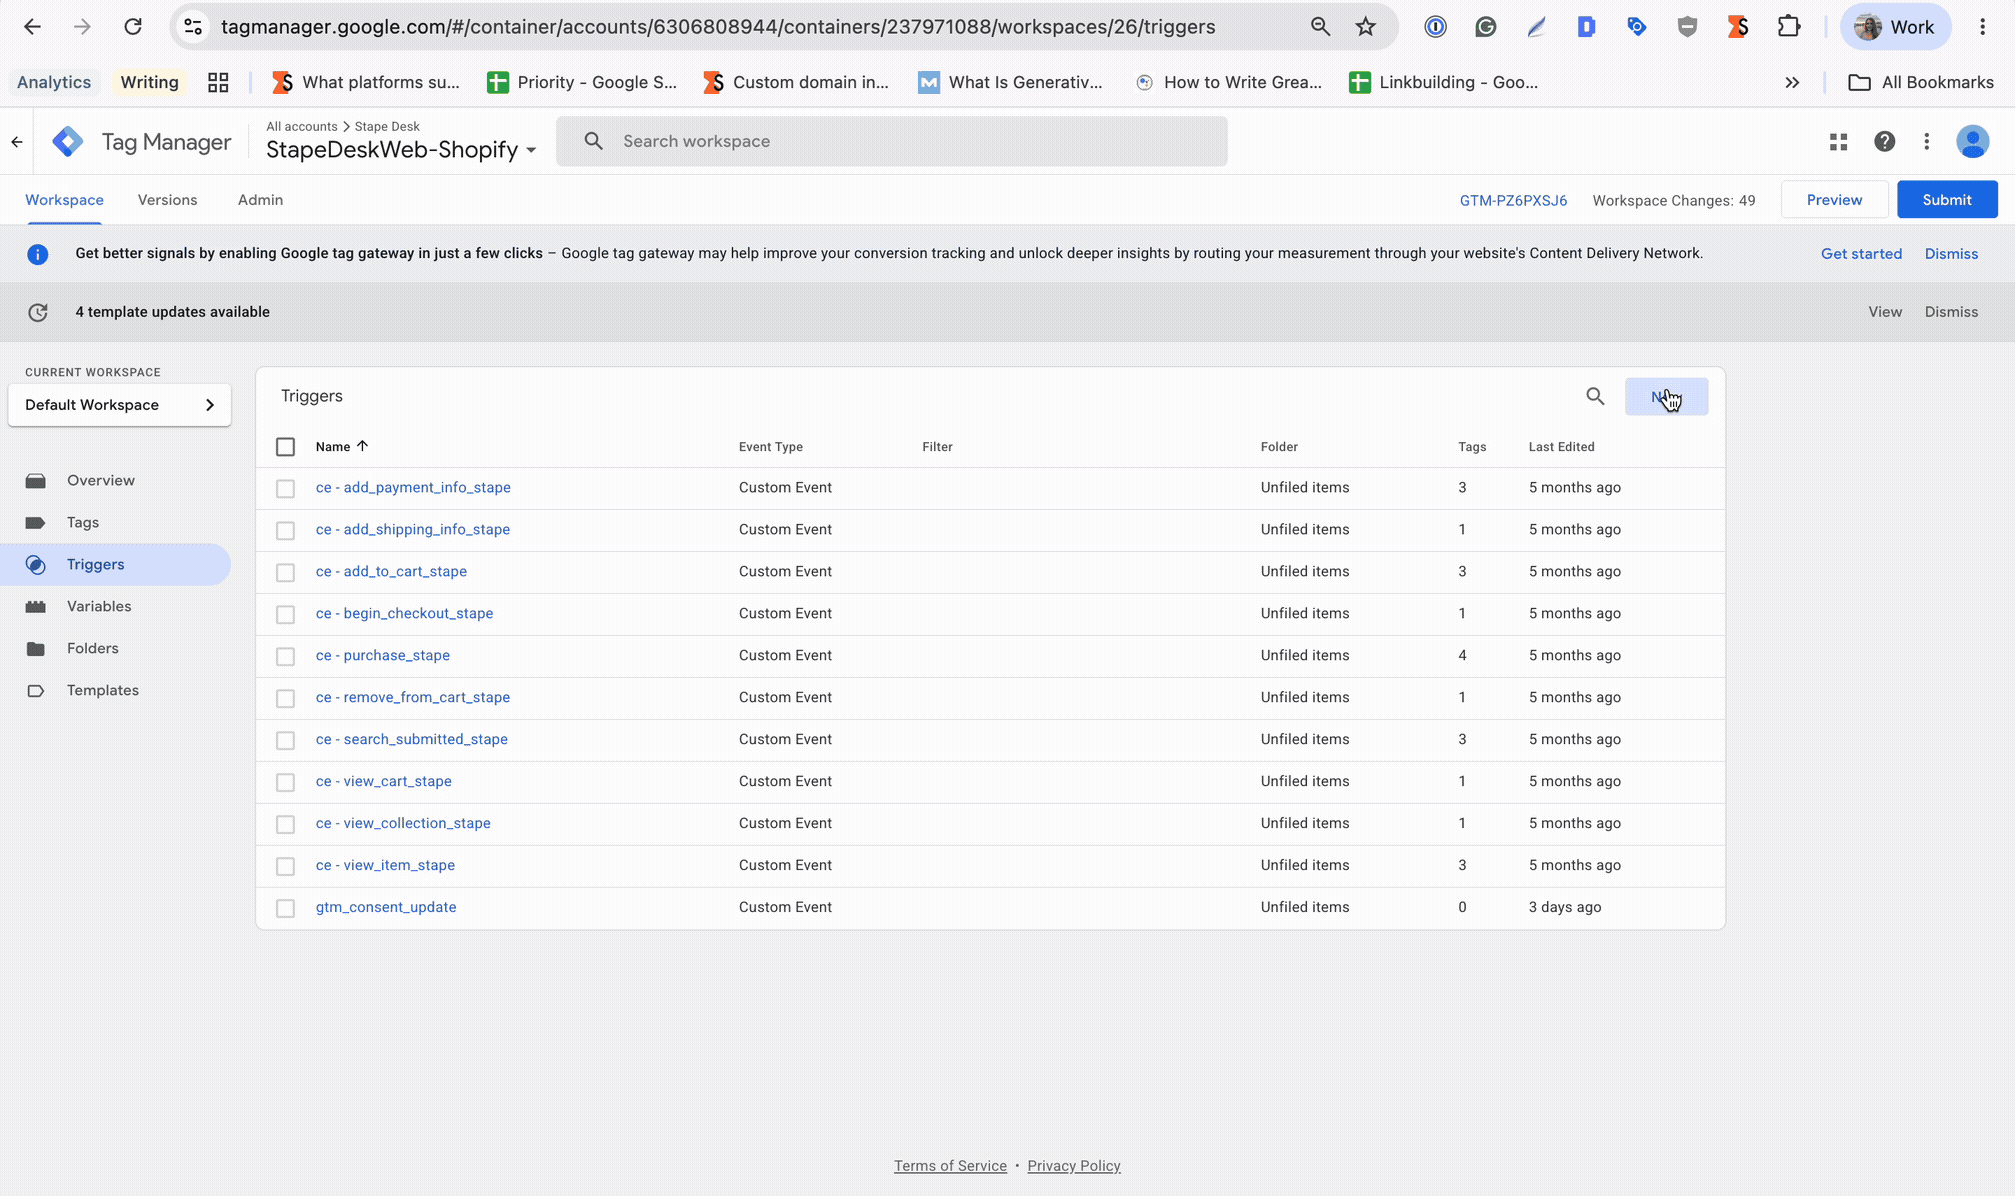2015x1196 pixels.
Task: Open the Analytics bookmark
Action: tap(54, 83)
